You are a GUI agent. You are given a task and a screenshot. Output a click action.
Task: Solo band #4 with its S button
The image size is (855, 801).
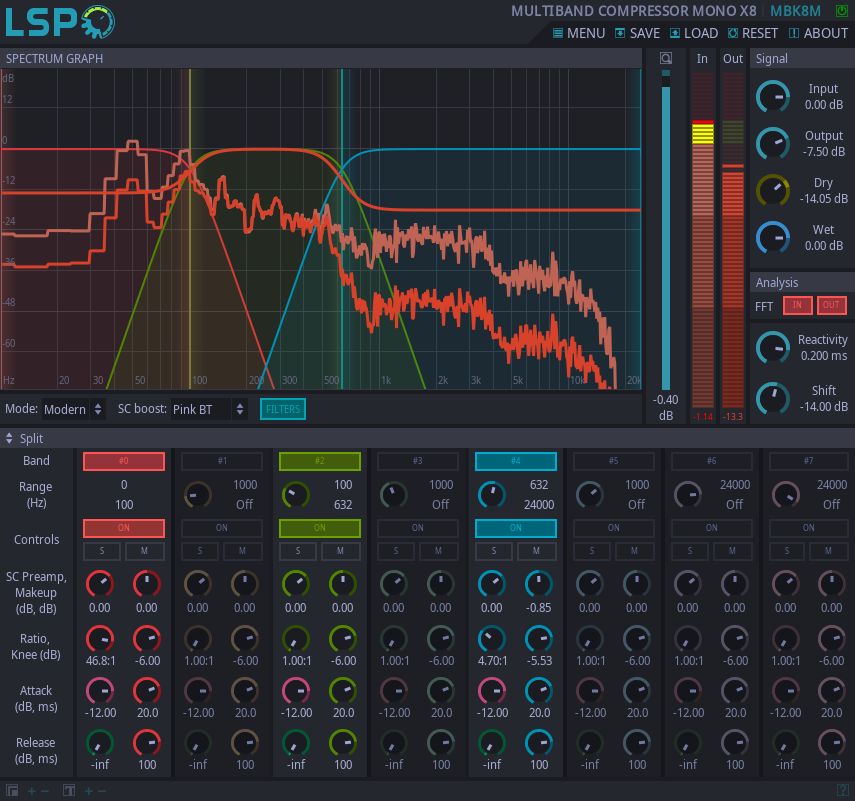pos(494,551)
